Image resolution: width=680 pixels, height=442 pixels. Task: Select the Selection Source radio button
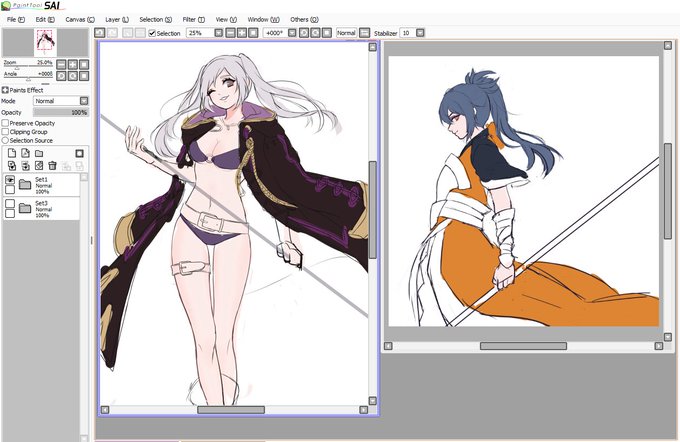tap(5, 140)
